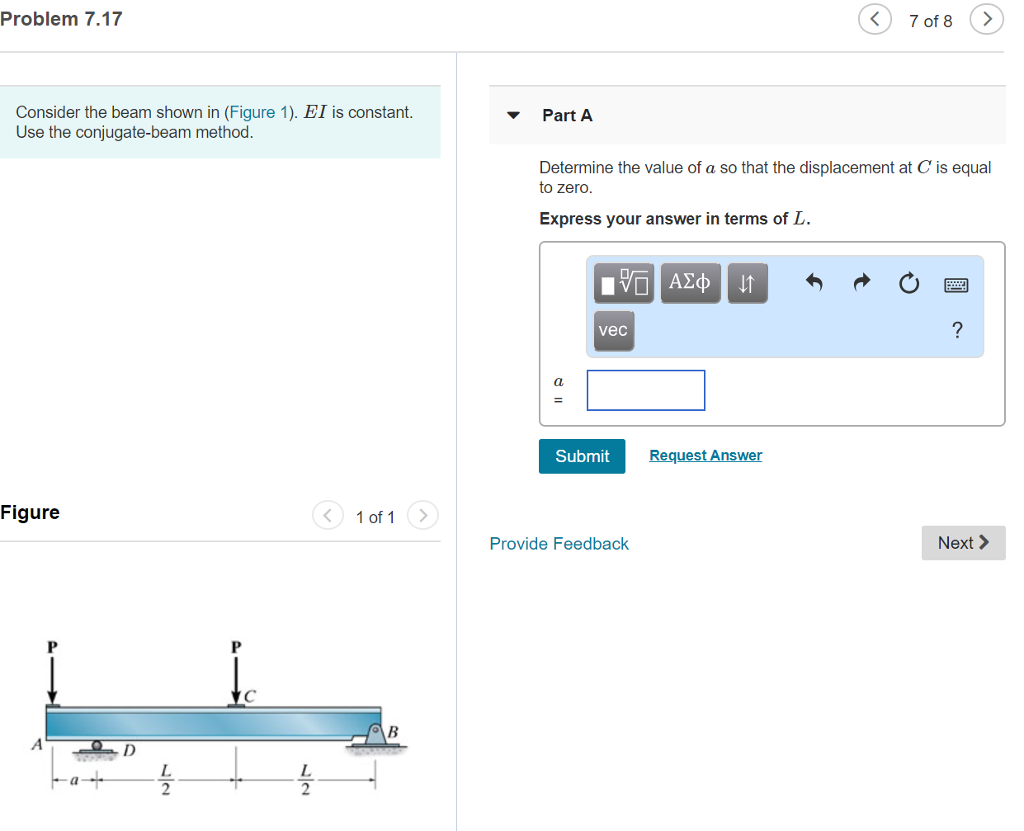Image resolution: width=1024 pixels, height=831 pixels.
Task: Open the Request Answer link
Action: [705, 455]
